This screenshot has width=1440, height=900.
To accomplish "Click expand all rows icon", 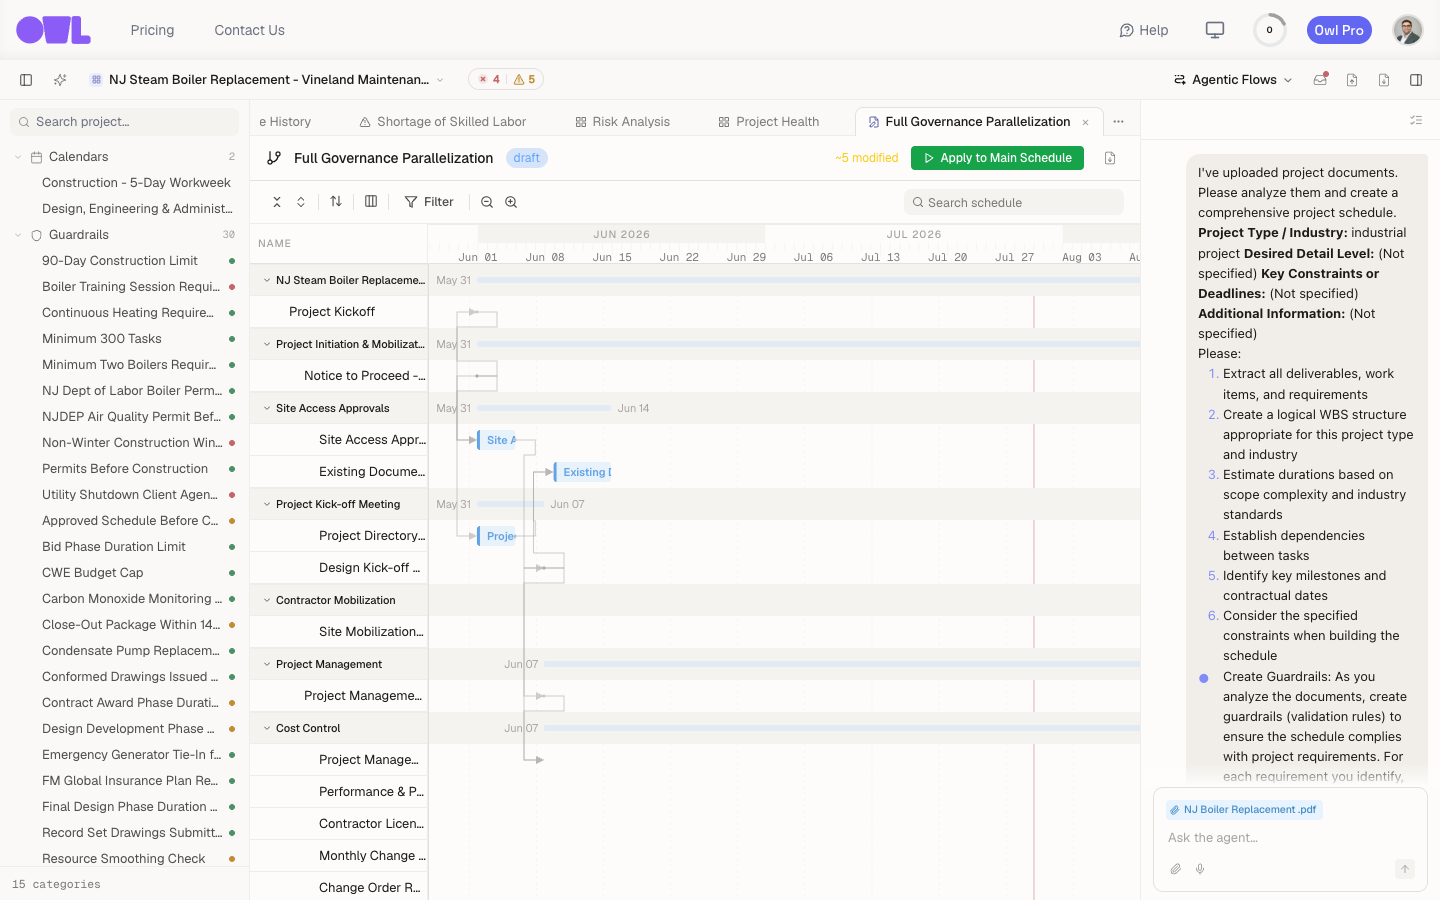I will 301,202.
